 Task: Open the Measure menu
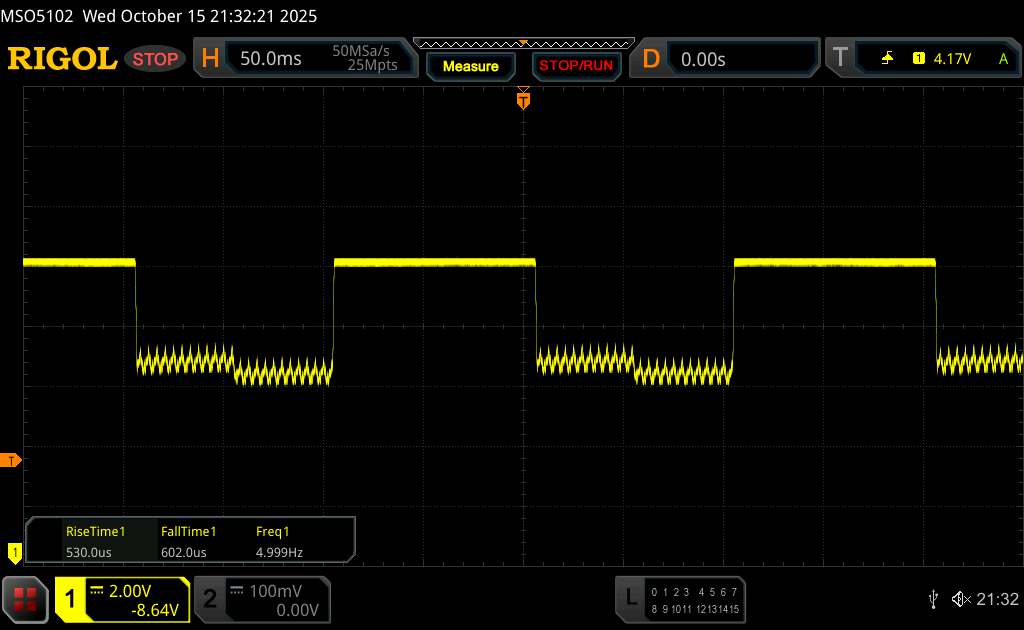coord(470,66)
